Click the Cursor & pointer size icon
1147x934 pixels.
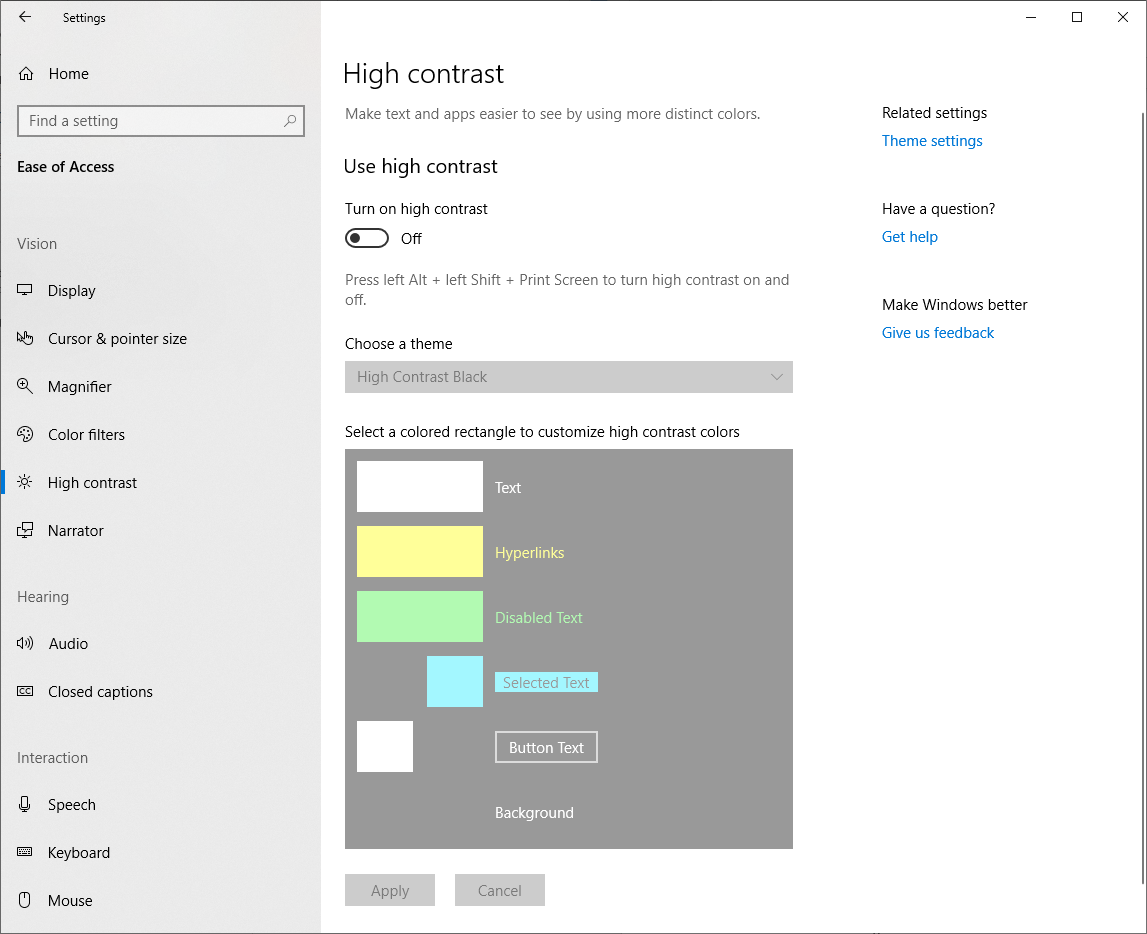pyautogui.click(x=25, y=338)
